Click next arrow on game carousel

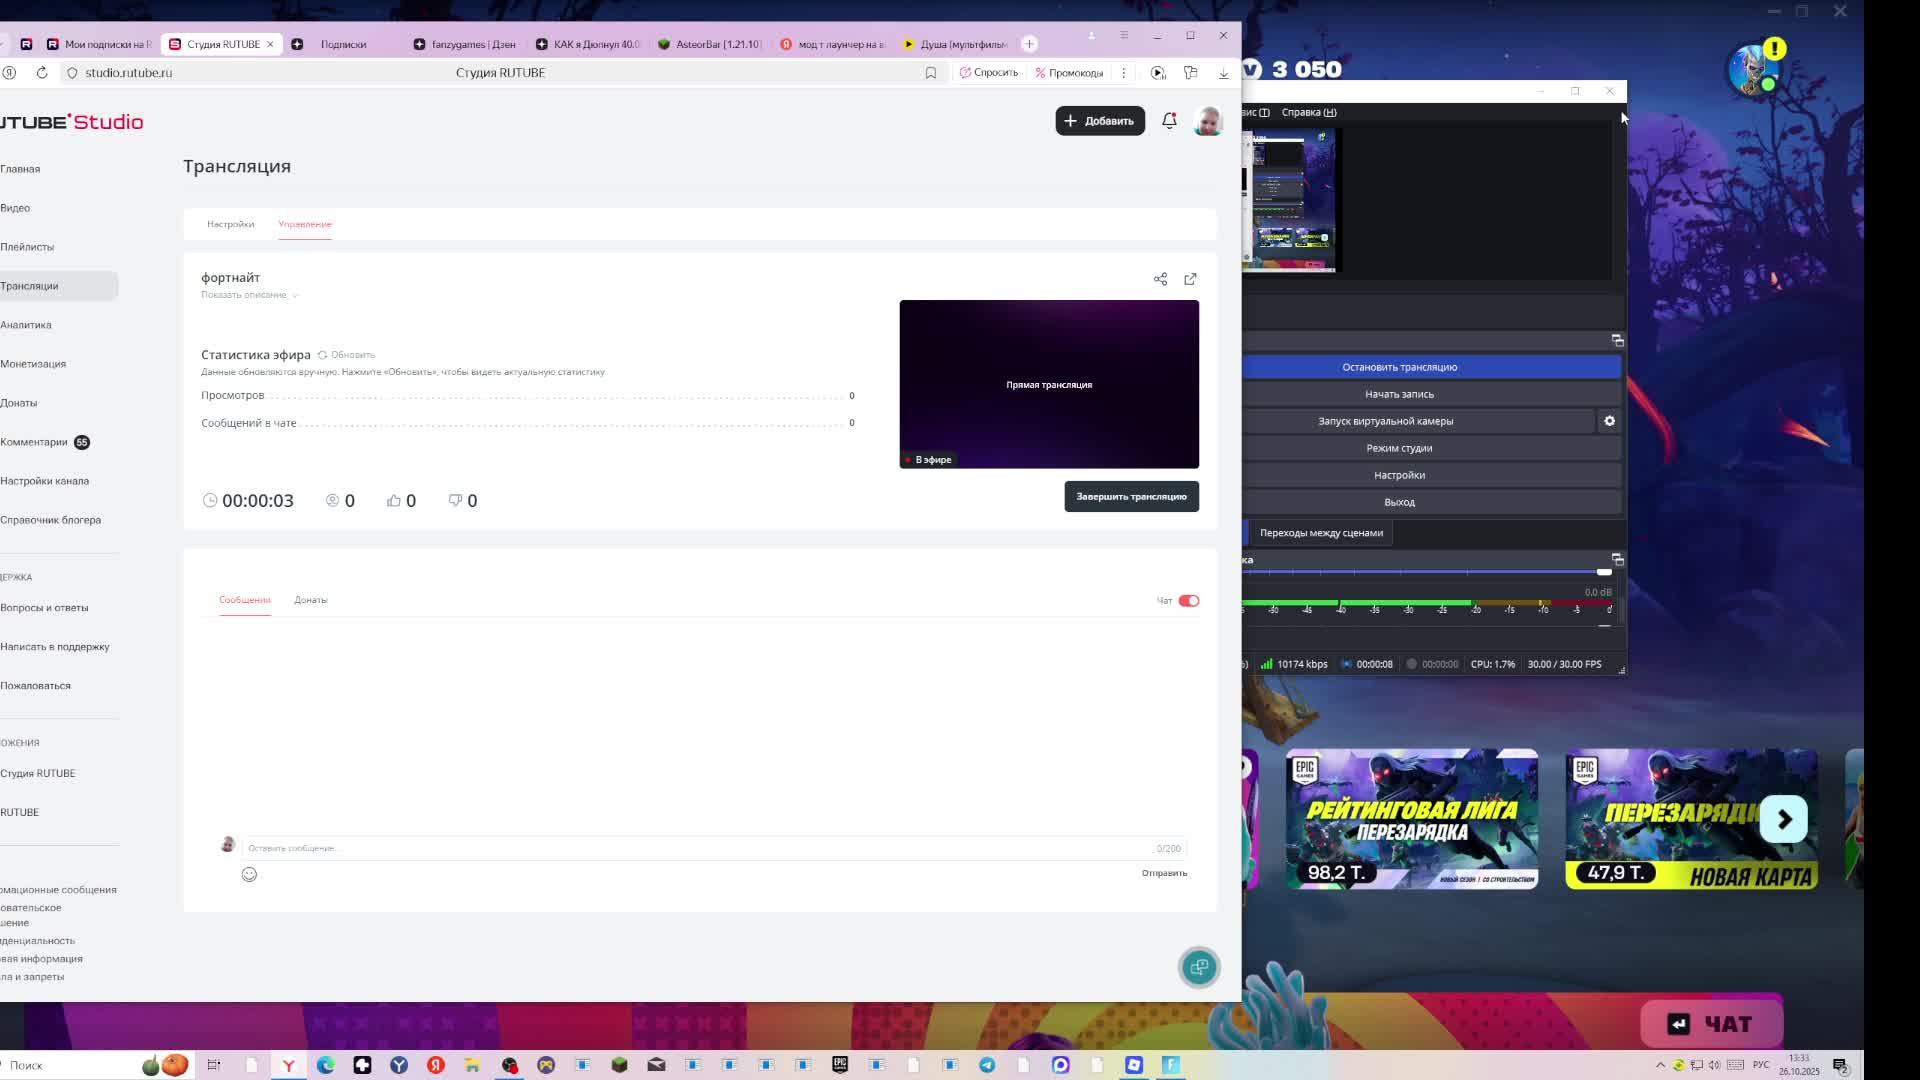click(x=1783, y=820)
